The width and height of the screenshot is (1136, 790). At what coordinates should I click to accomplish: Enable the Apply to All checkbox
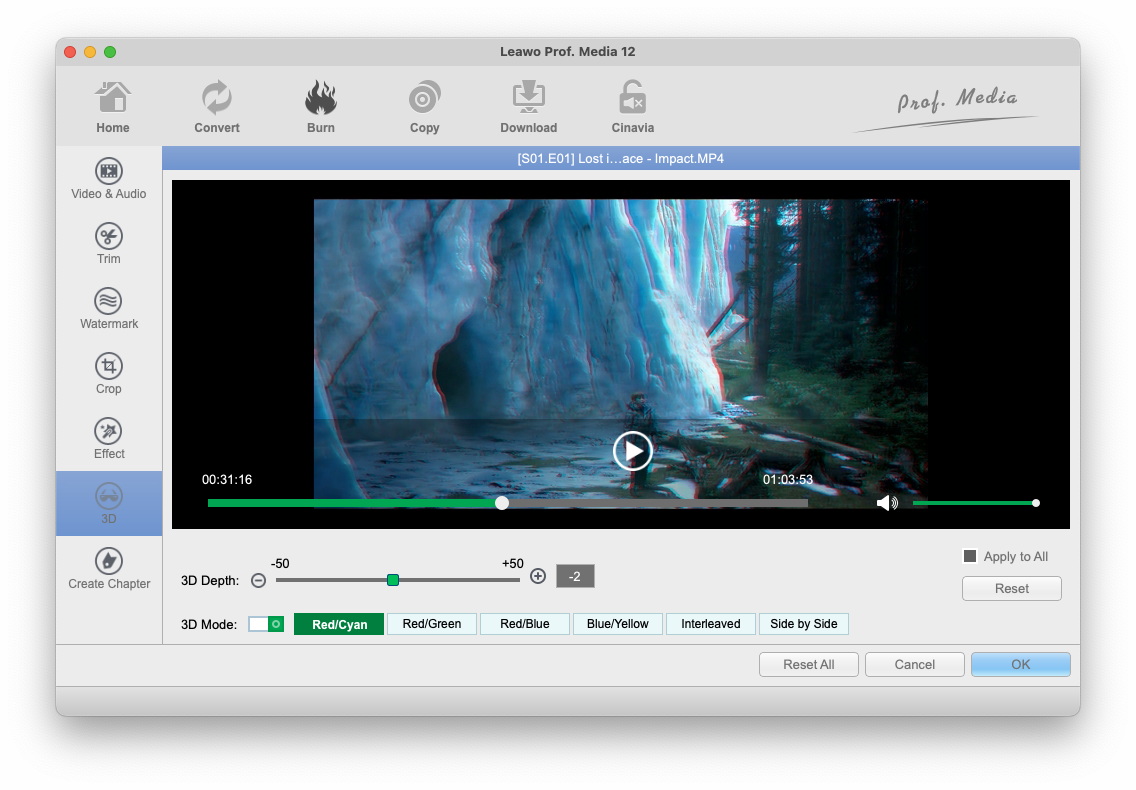(969, 557)
